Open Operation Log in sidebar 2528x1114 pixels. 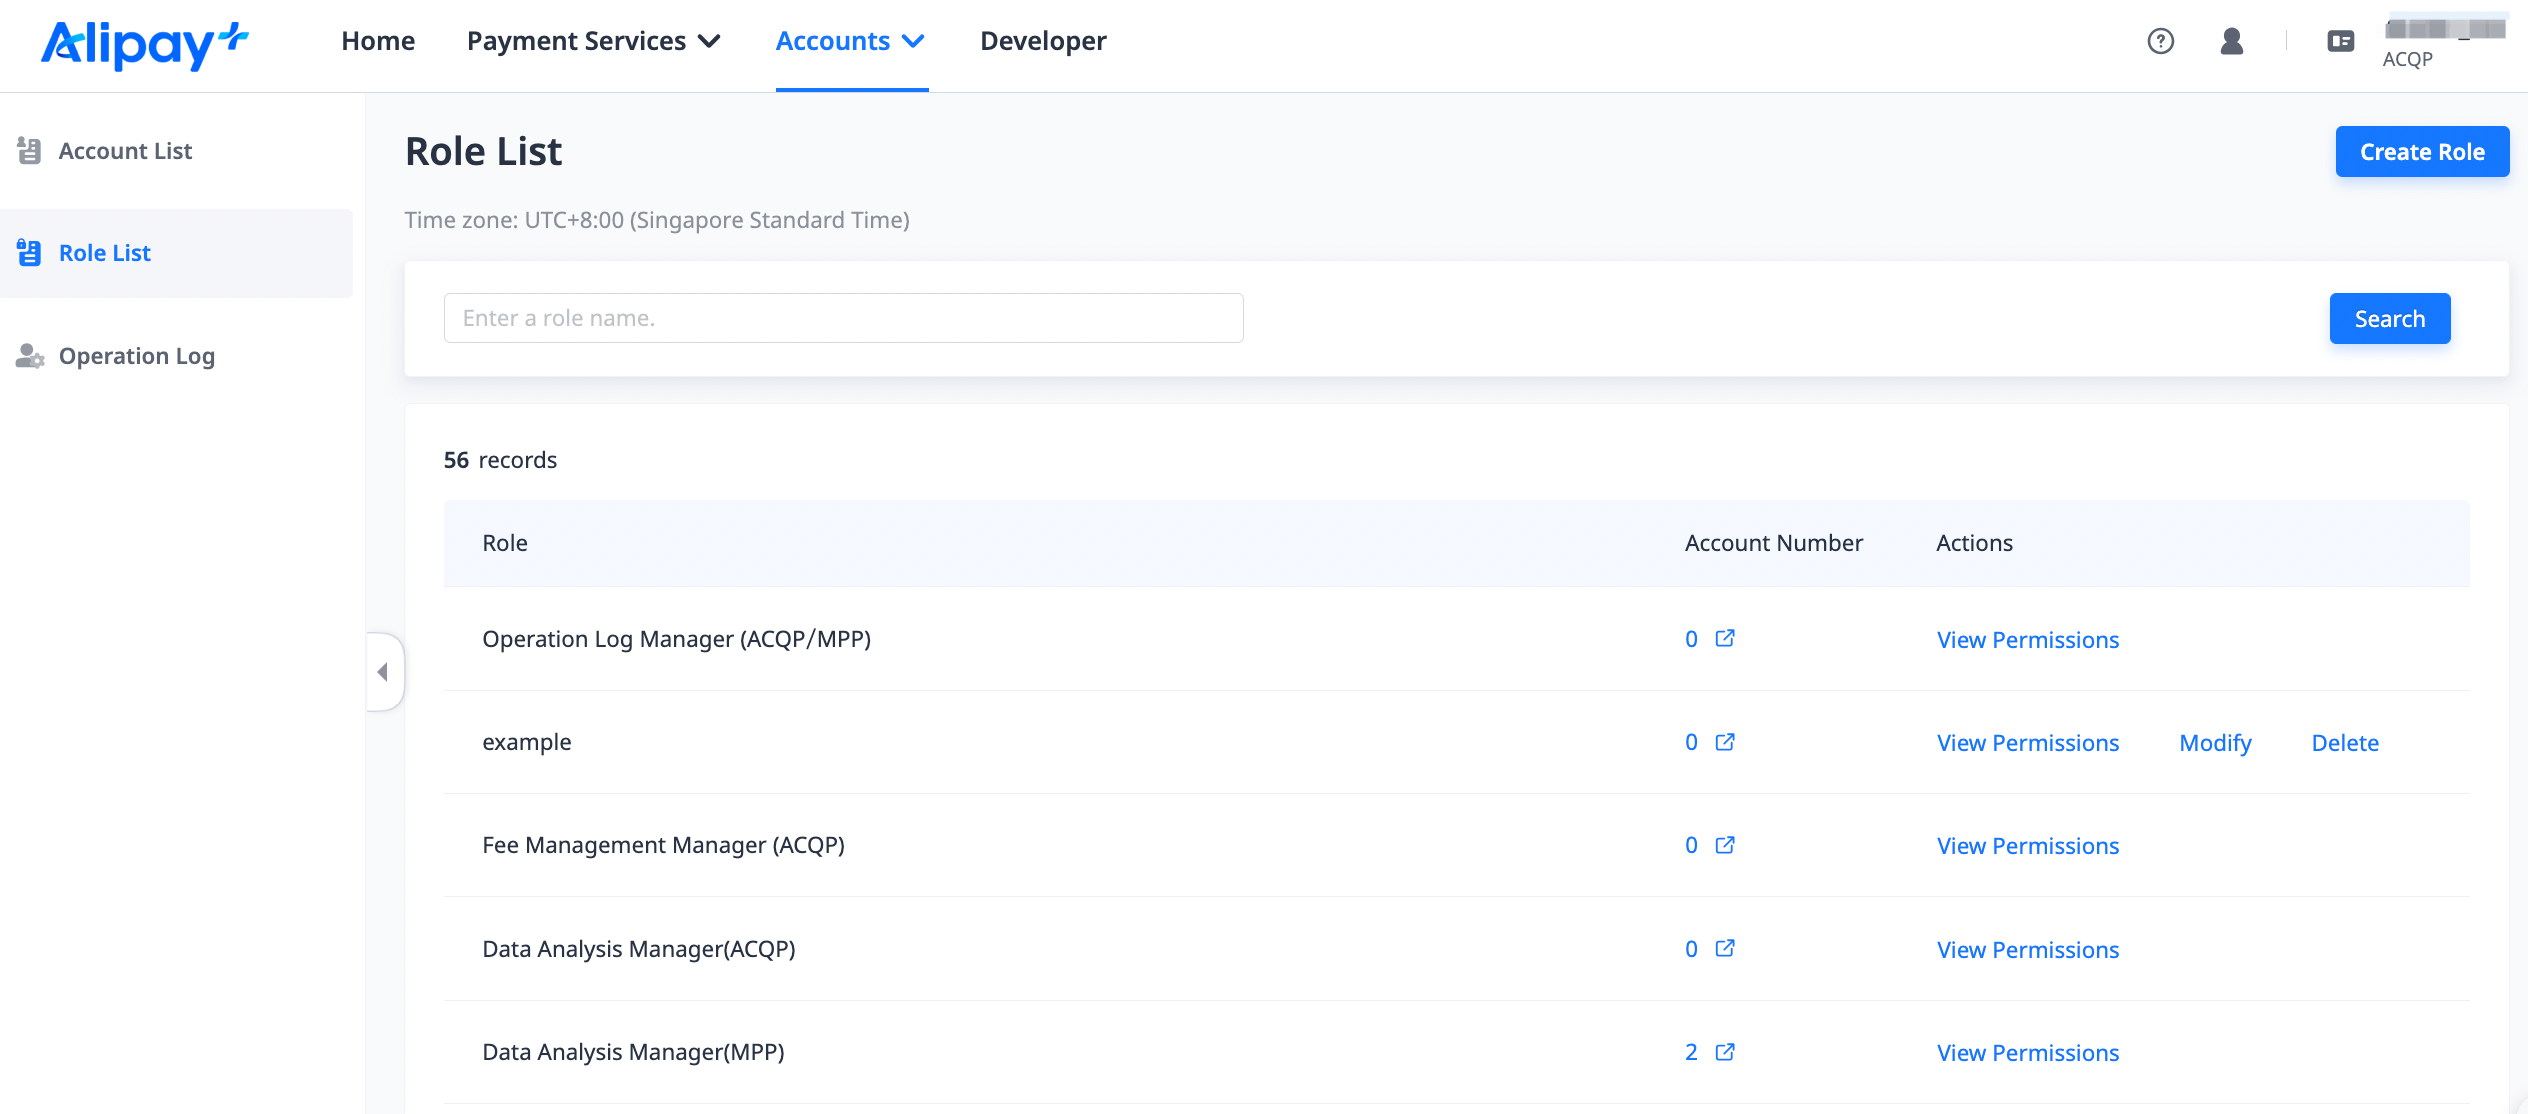point(137,356)
